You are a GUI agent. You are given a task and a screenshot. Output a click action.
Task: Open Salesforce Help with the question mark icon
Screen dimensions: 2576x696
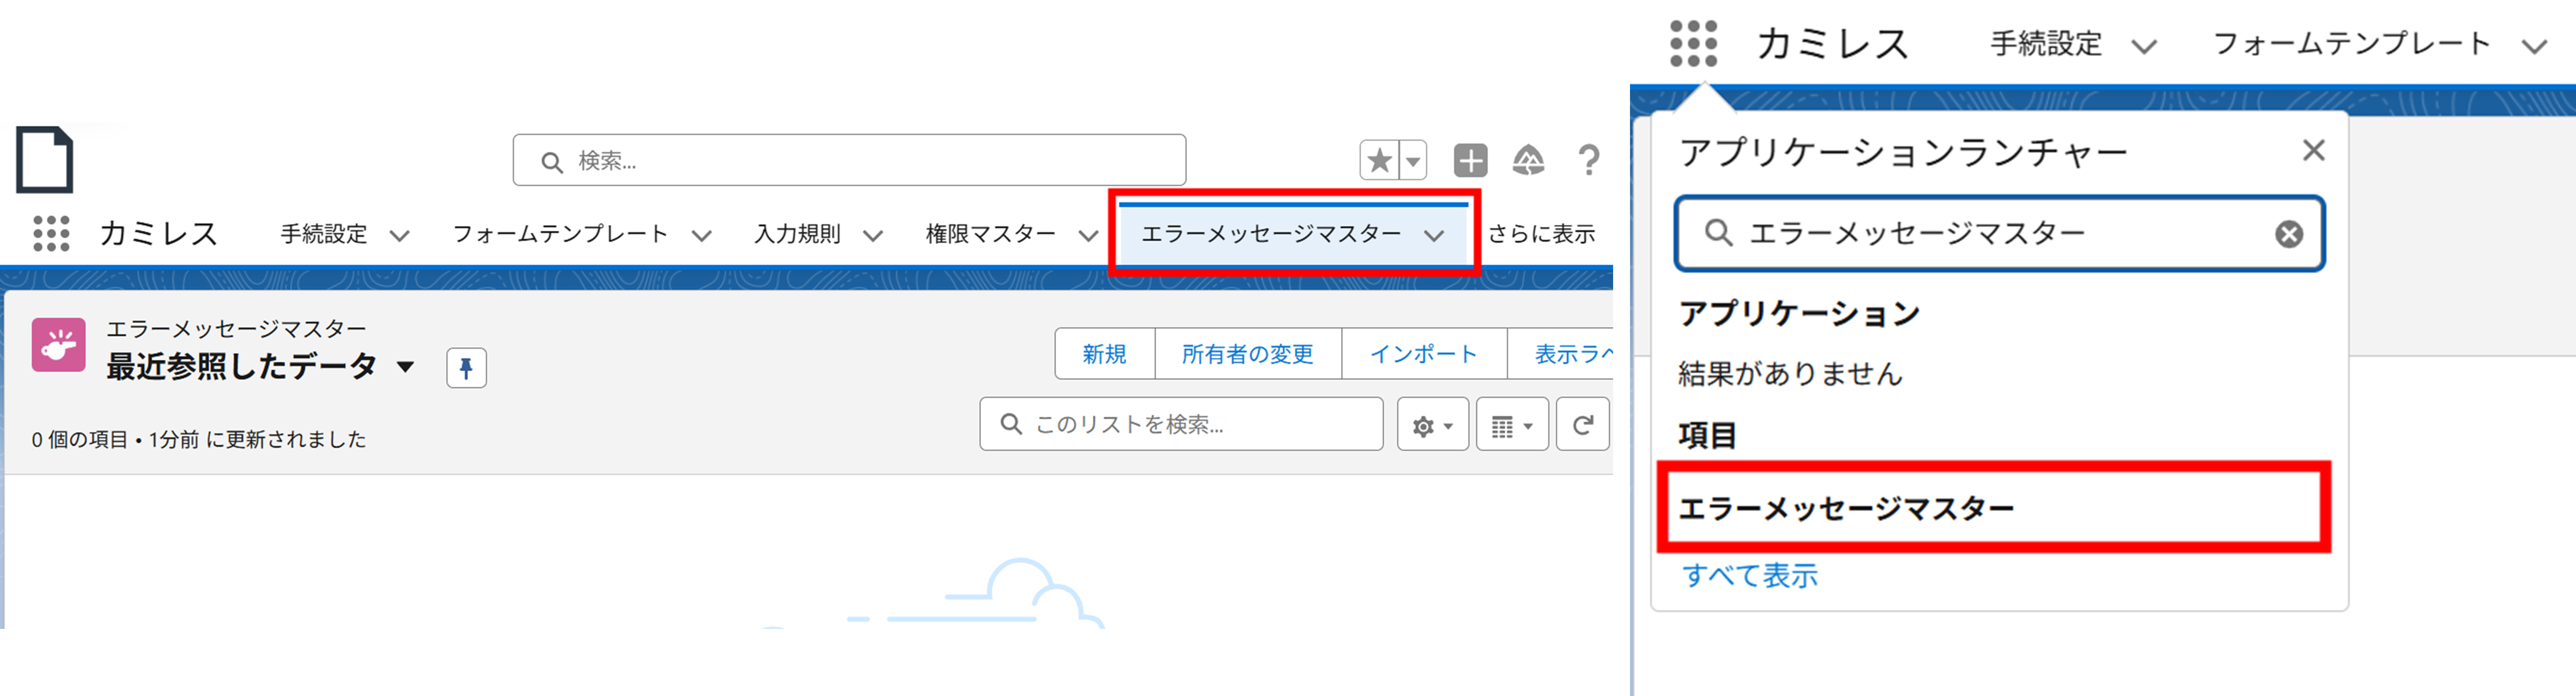[1589, 160]
